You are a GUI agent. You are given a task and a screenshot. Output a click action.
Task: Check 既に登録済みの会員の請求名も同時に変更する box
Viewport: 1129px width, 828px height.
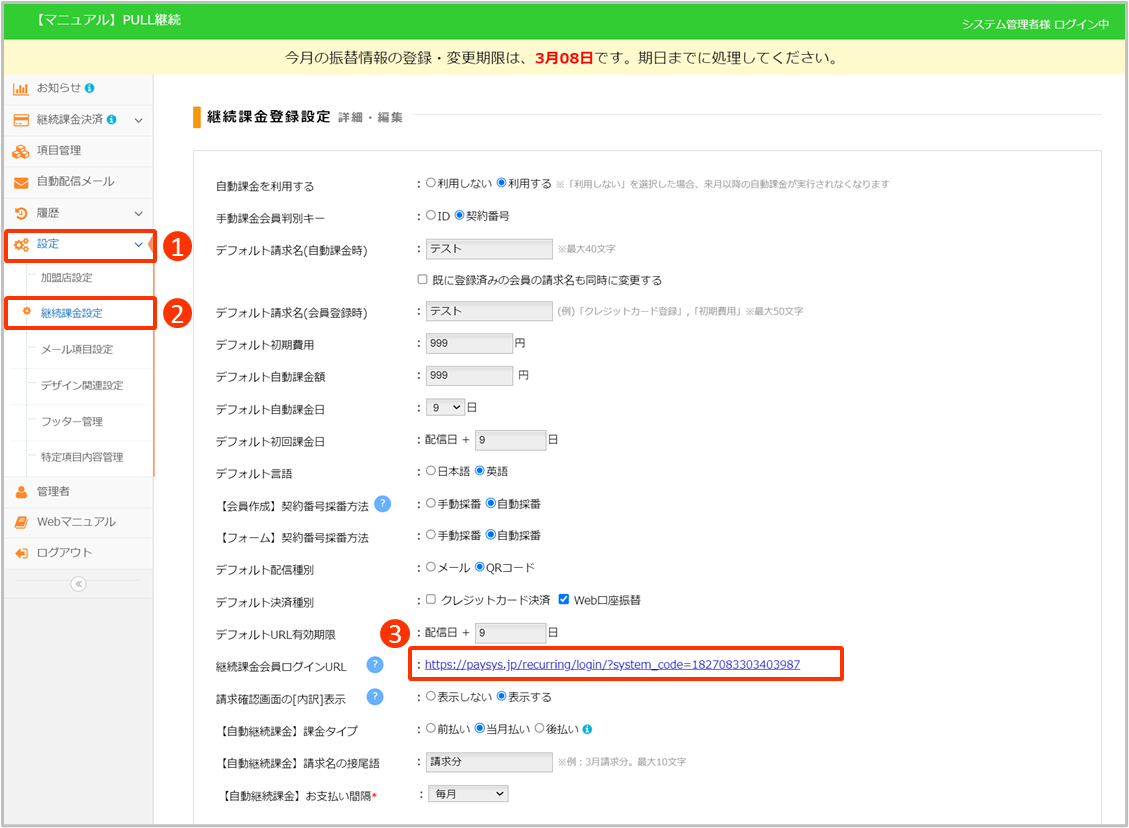coord(423,280)
